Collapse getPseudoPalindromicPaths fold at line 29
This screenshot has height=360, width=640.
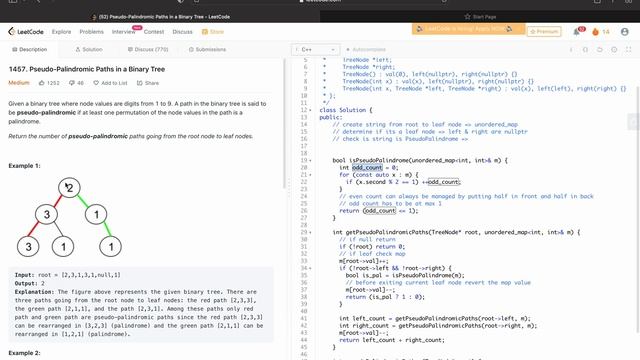(310, 232)
